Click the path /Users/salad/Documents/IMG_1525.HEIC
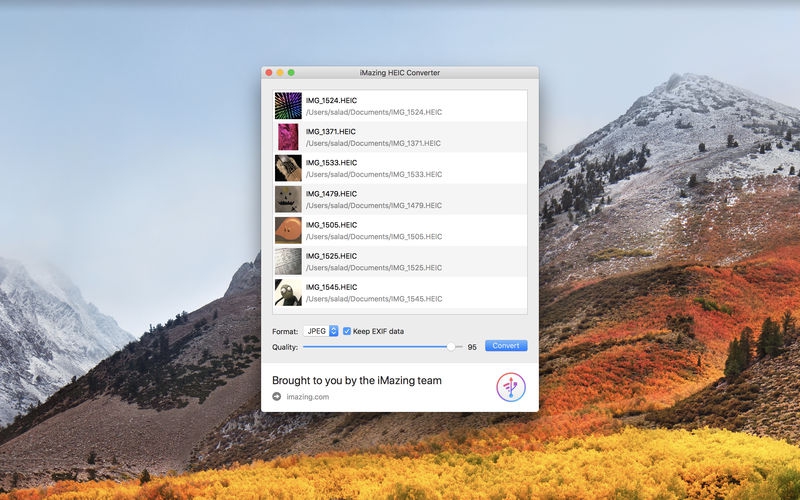 (x=374, y=268)
